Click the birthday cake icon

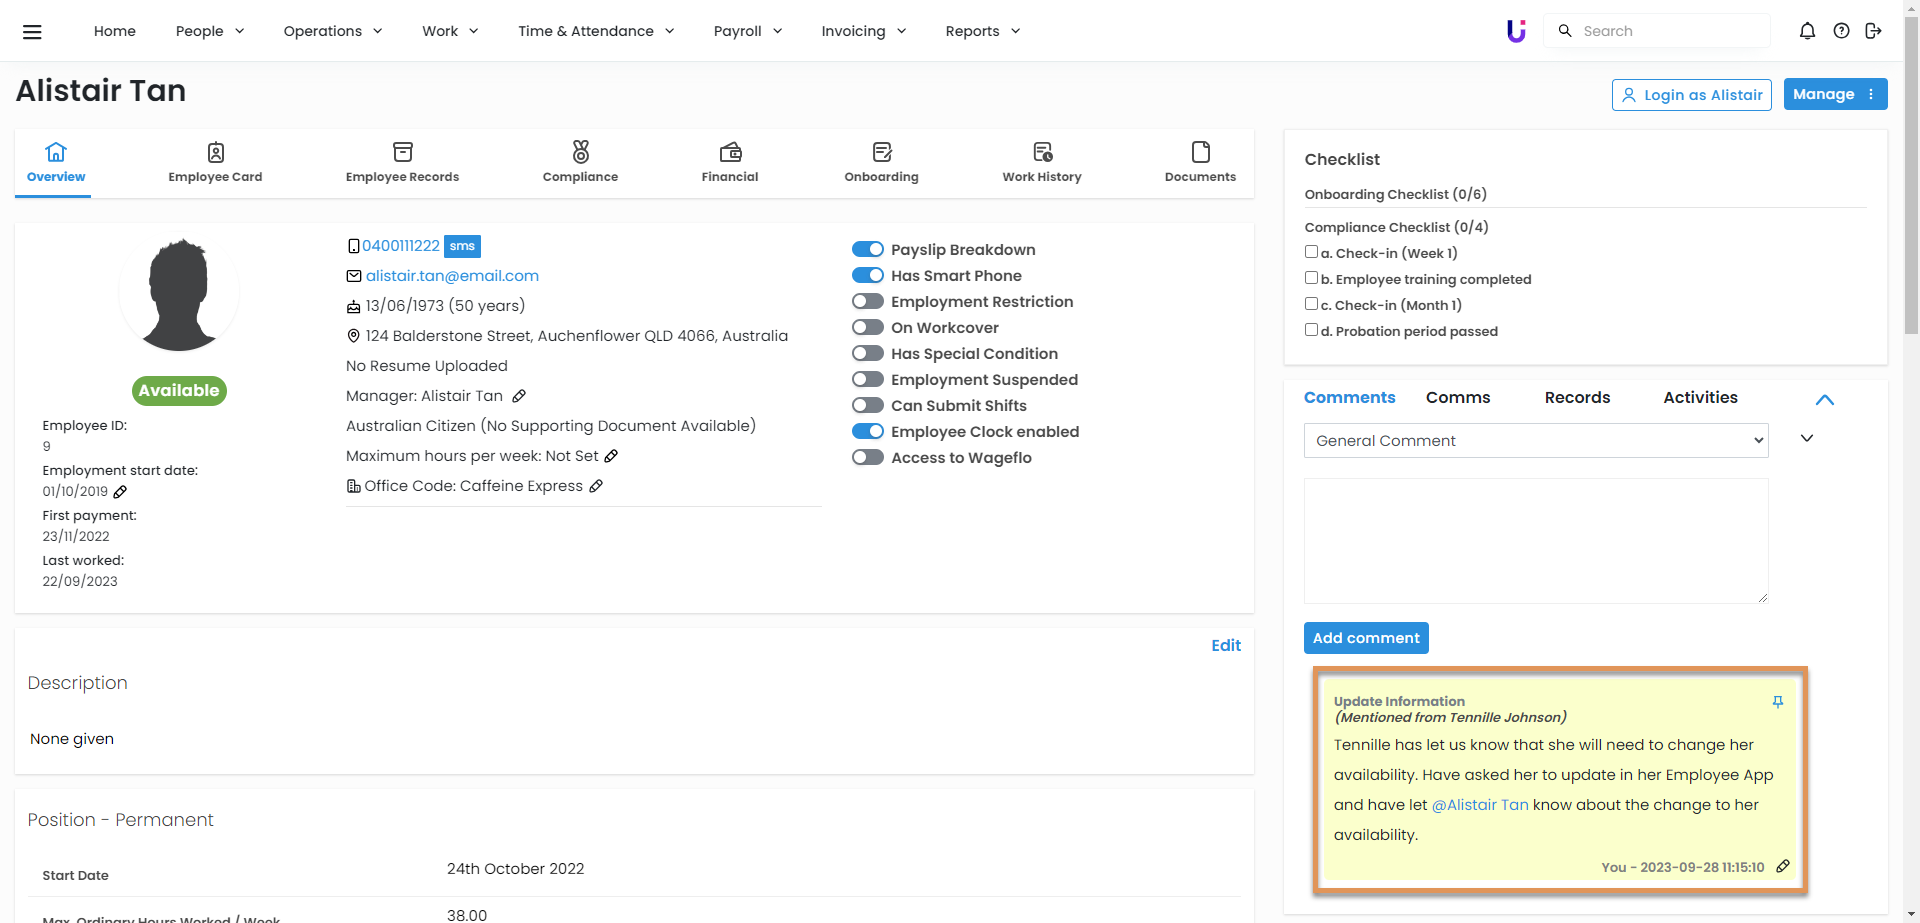pos(353,306)
